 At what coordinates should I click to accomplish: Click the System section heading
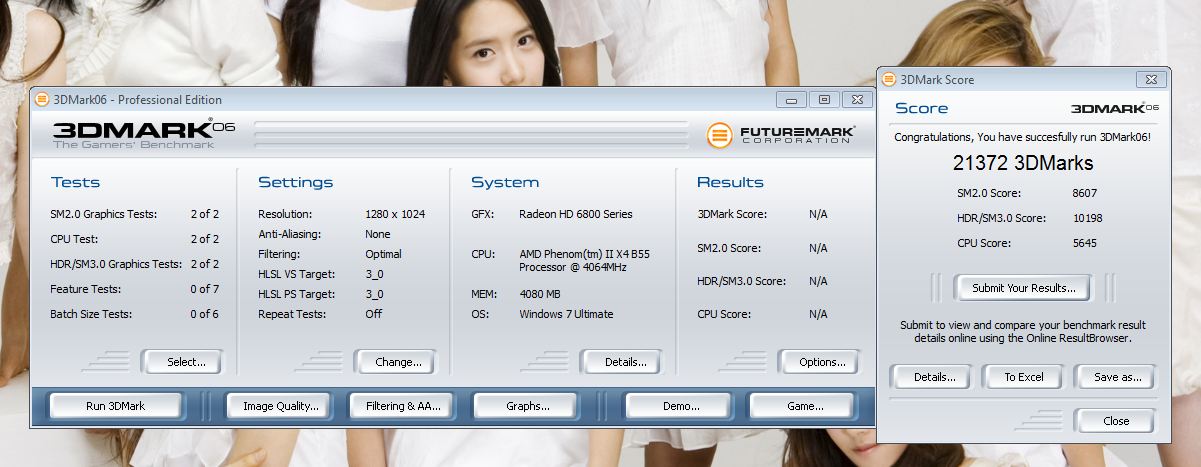[505, 182]
